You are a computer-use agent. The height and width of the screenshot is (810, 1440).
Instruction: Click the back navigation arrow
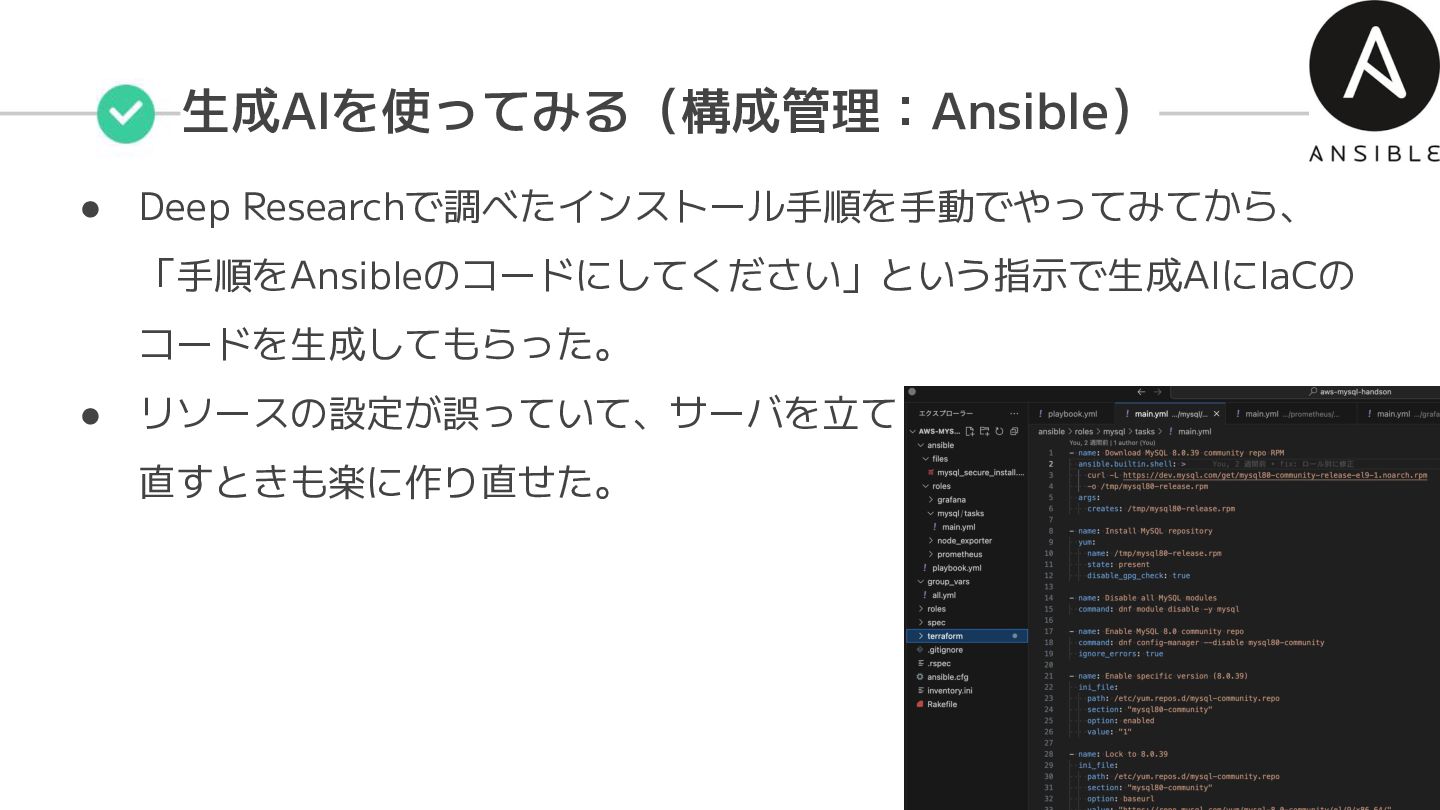(1141, 392)
